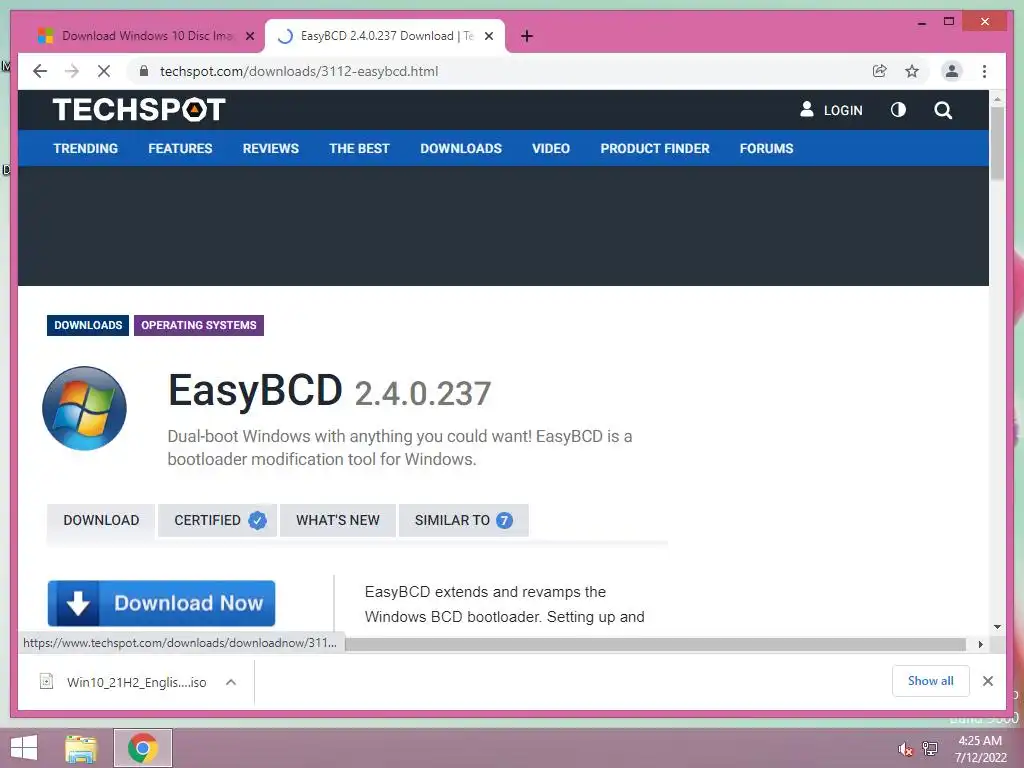Stop page loading with the X button
This screenshot has width=1024, height=768.
click(x=104, y=71)
